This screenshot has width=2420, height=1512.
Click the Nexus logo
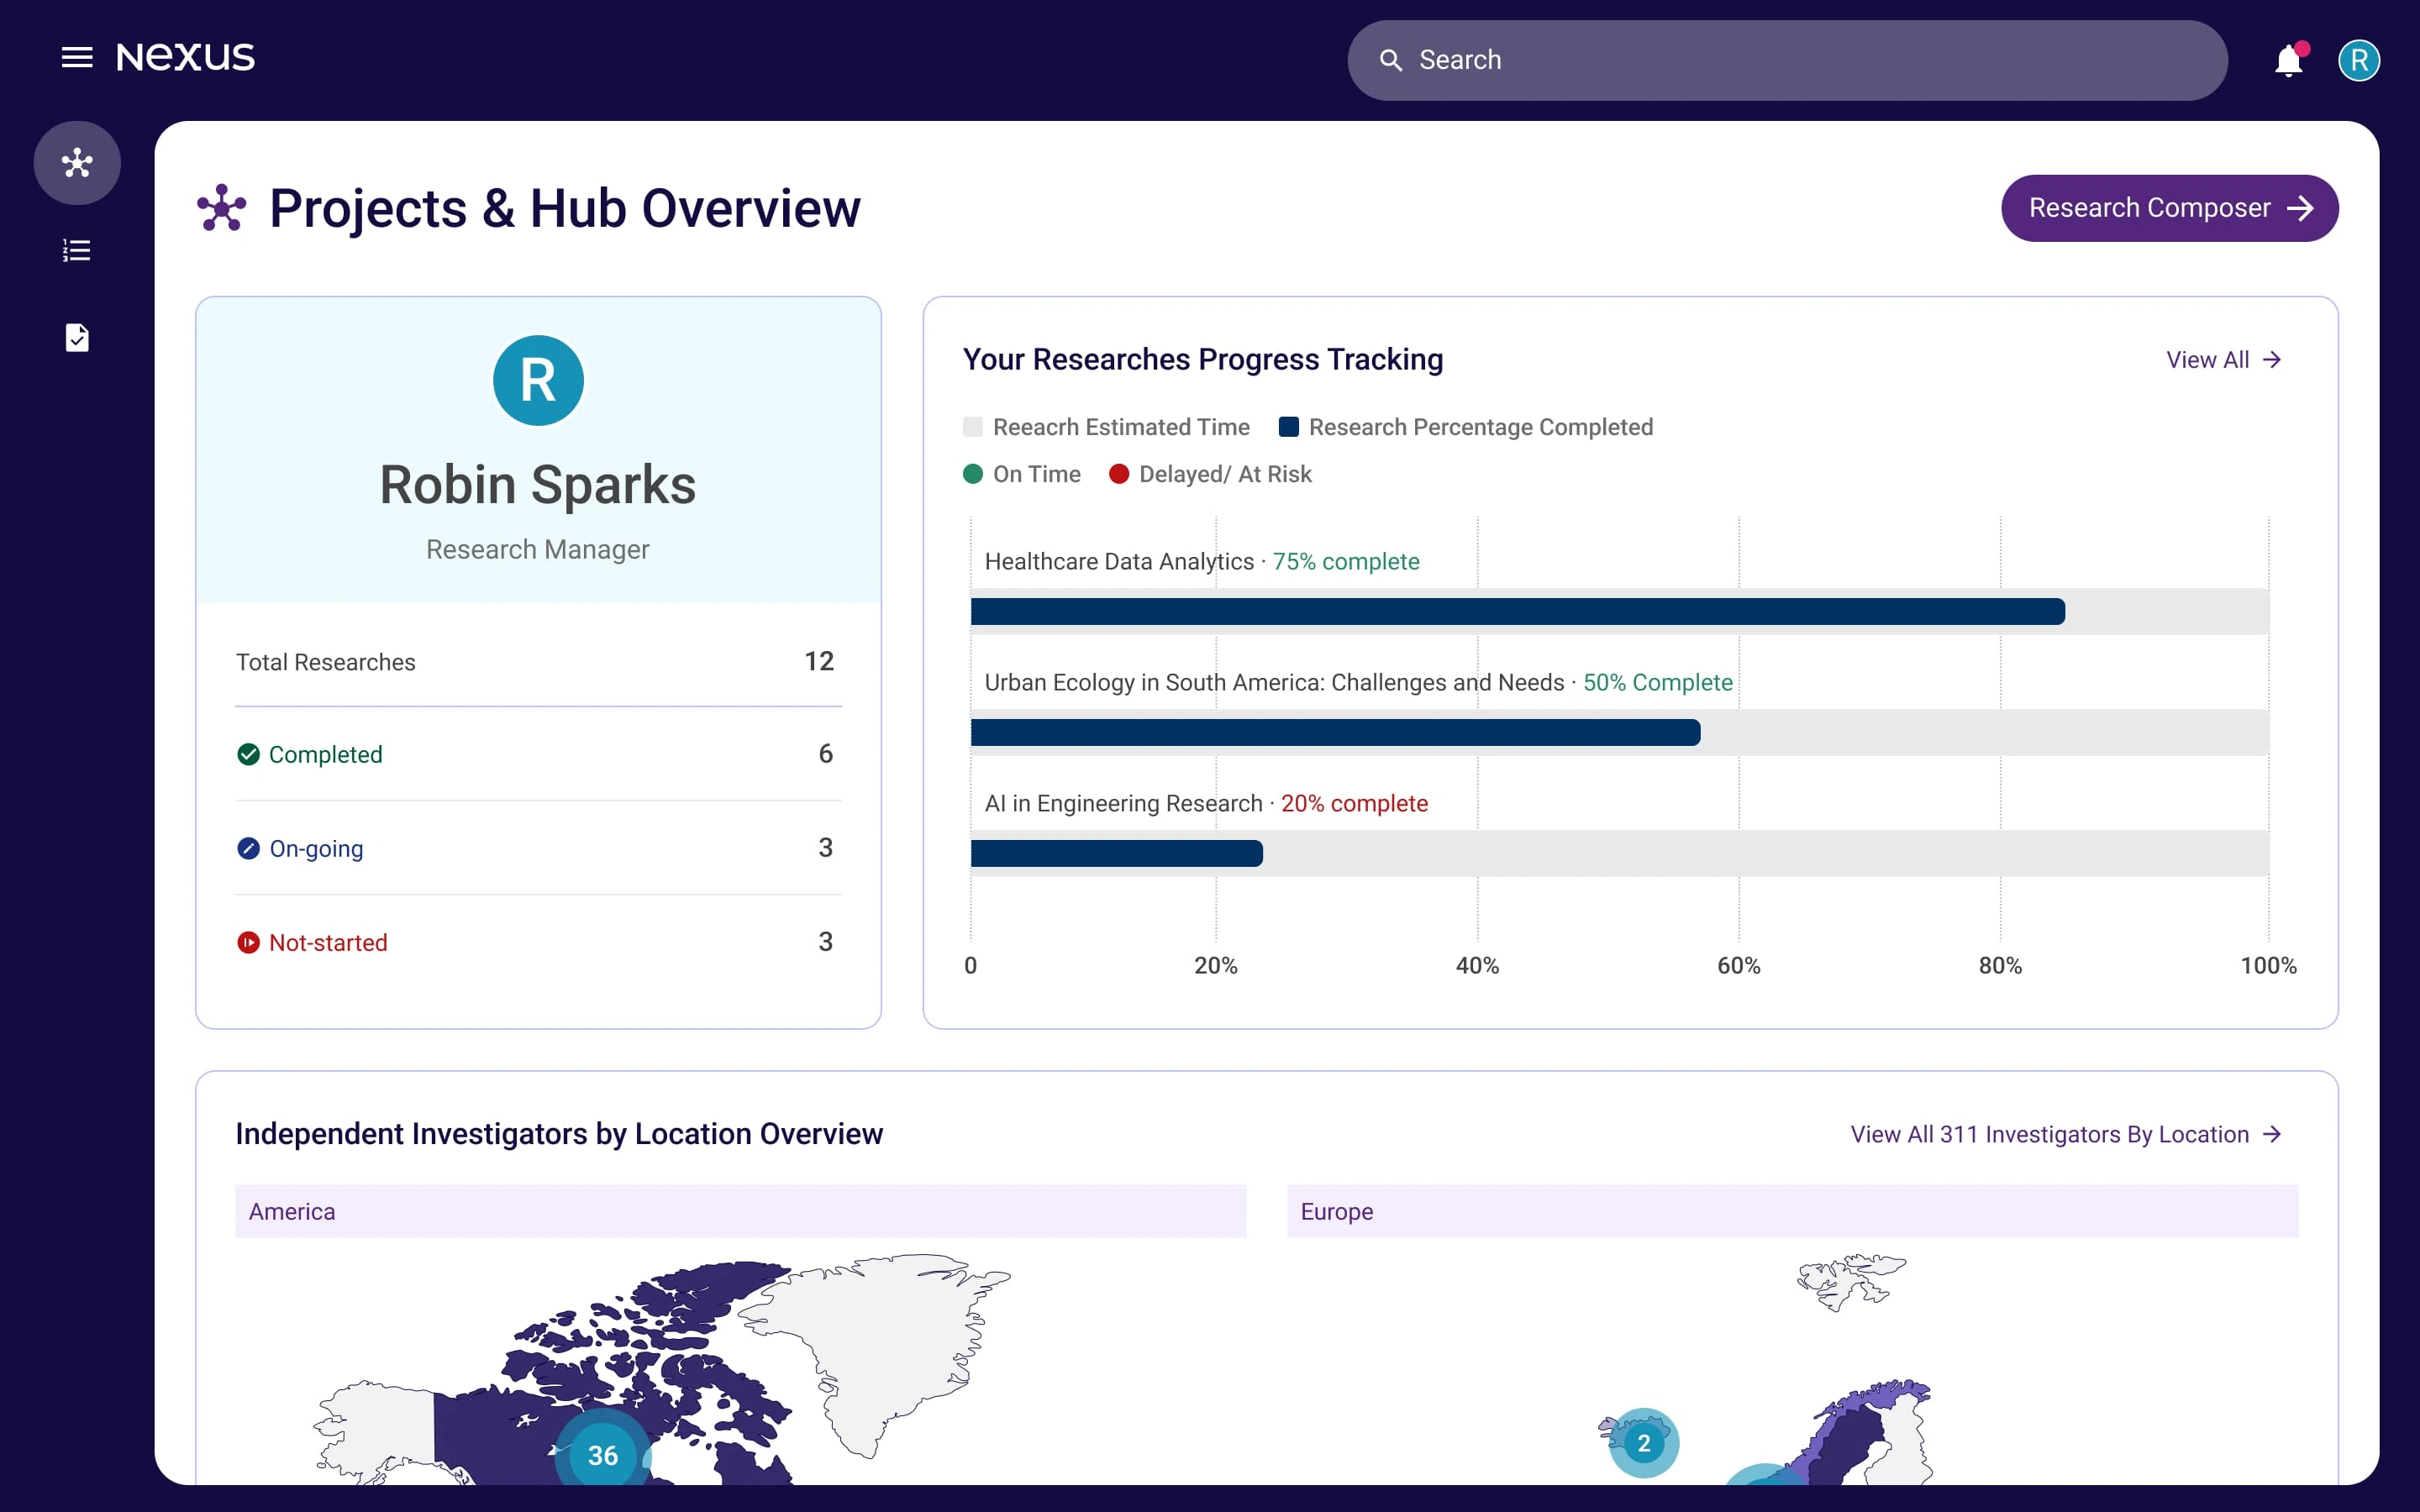(x=186, y=58)
